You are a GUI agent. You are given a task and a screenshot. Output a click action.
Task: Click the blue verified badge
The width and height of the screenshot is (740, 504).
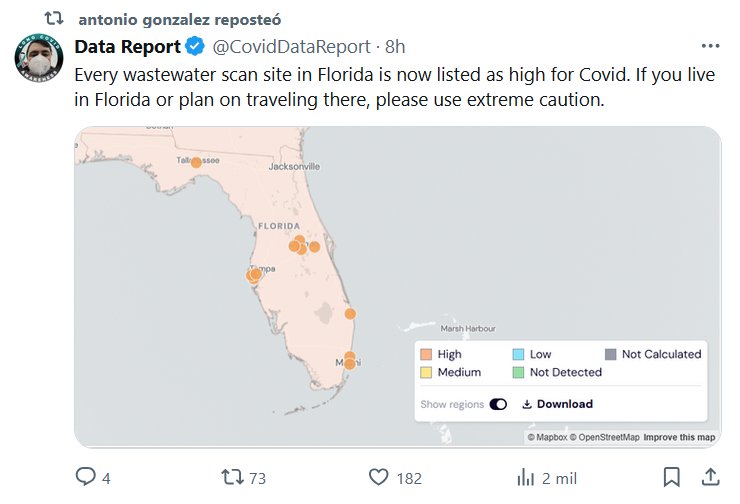pos(196,47)
